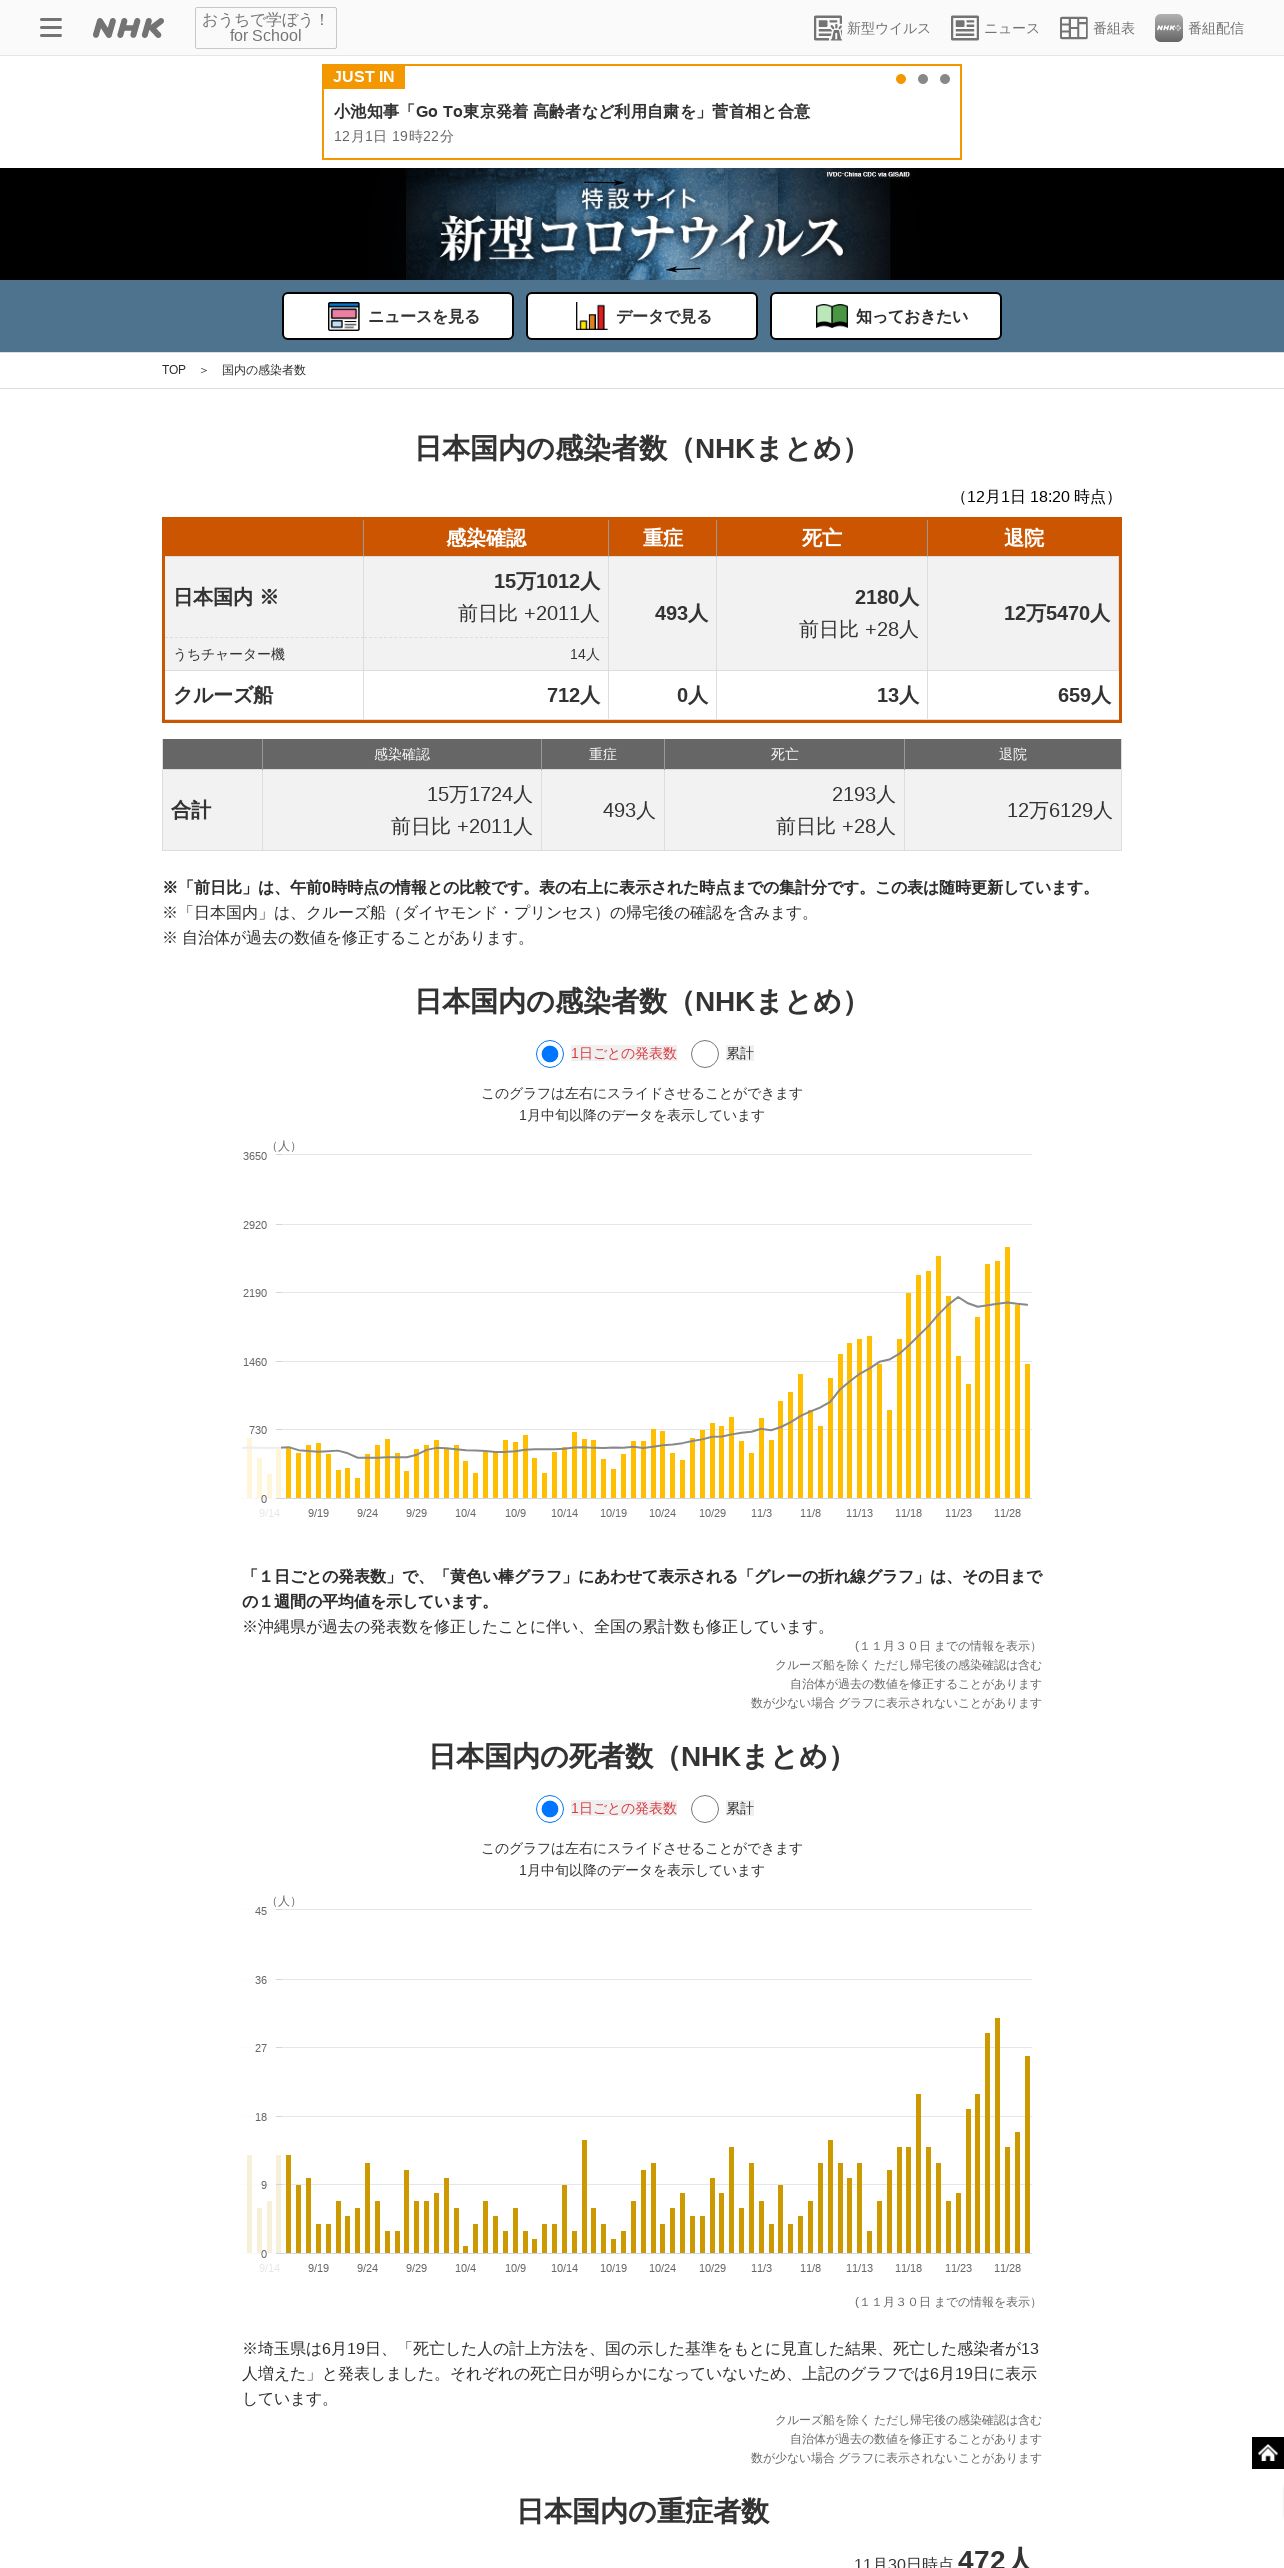Select the third carousel dot

coord(945,79)
